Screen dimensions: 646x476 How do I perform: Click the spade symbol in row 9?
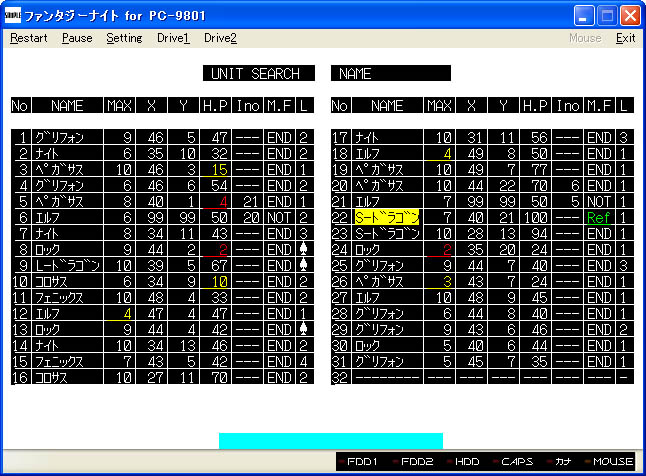point(304,265)
